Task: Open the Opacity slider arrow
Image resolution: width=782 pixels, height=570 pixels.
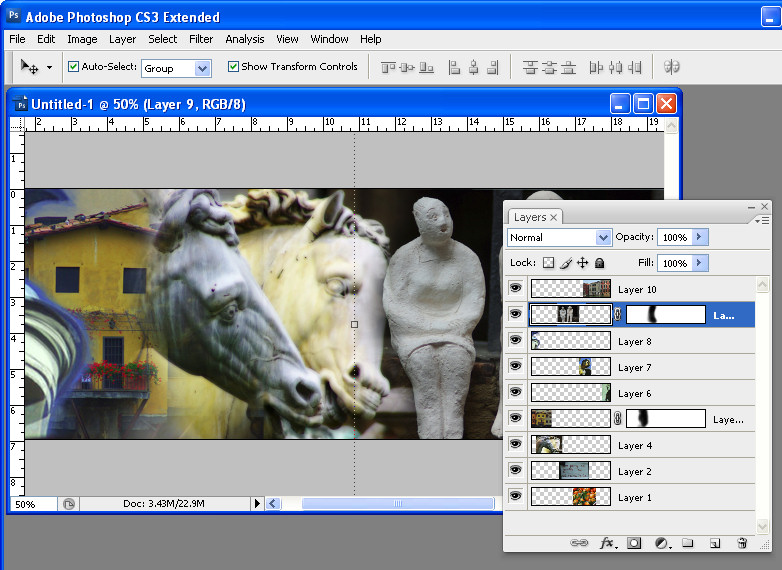Action: coord(699,237)
